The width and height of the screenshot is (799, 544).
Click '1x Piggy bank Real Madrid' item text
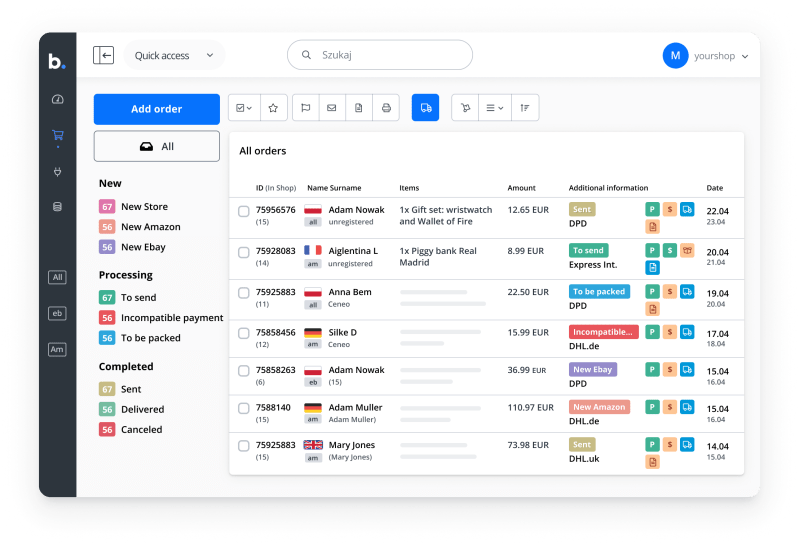pos(438,256)
